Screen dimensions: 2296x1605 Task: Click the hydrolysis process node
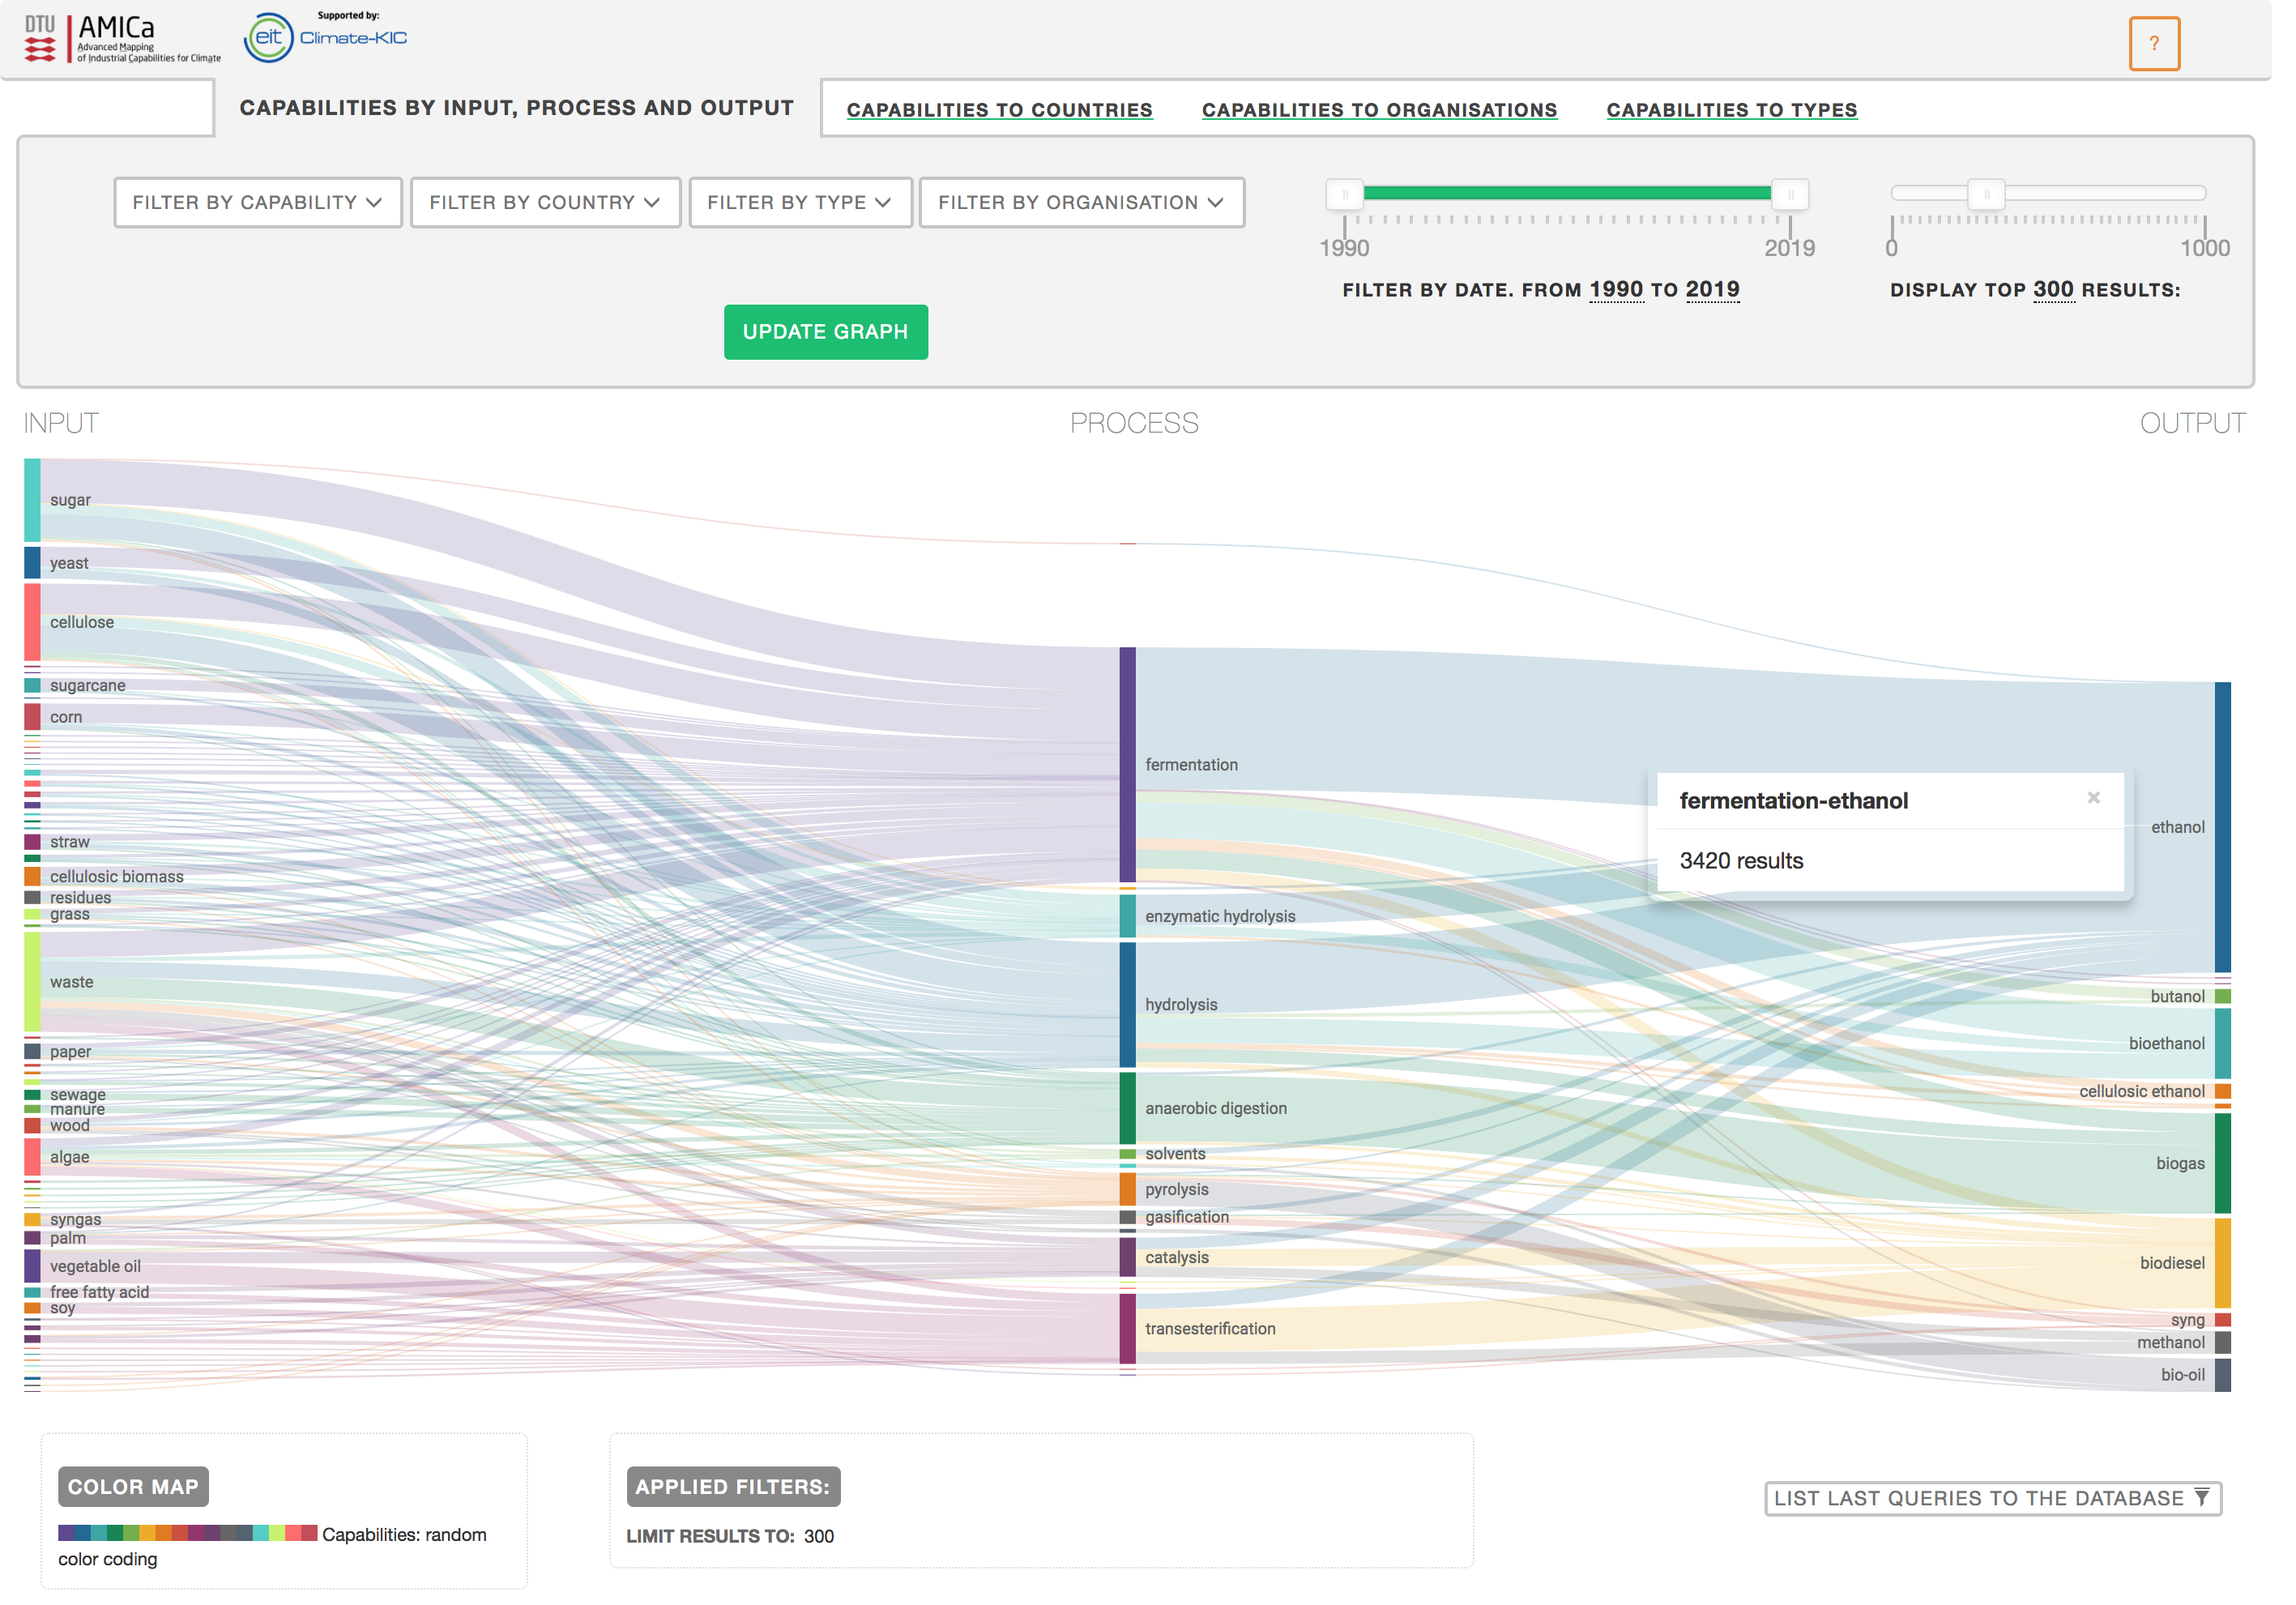click(1139, 1015)
